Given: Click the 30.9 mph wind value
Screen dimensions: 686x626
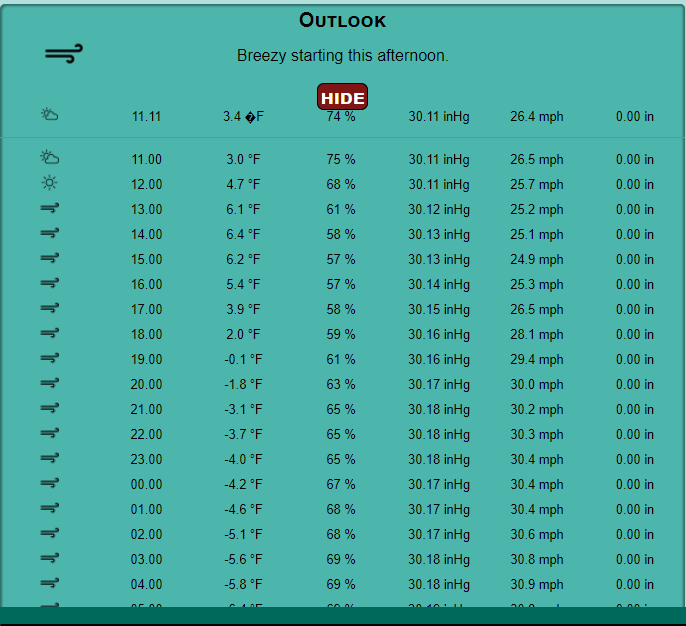Looking at the screenshot, I should [537, 584].
